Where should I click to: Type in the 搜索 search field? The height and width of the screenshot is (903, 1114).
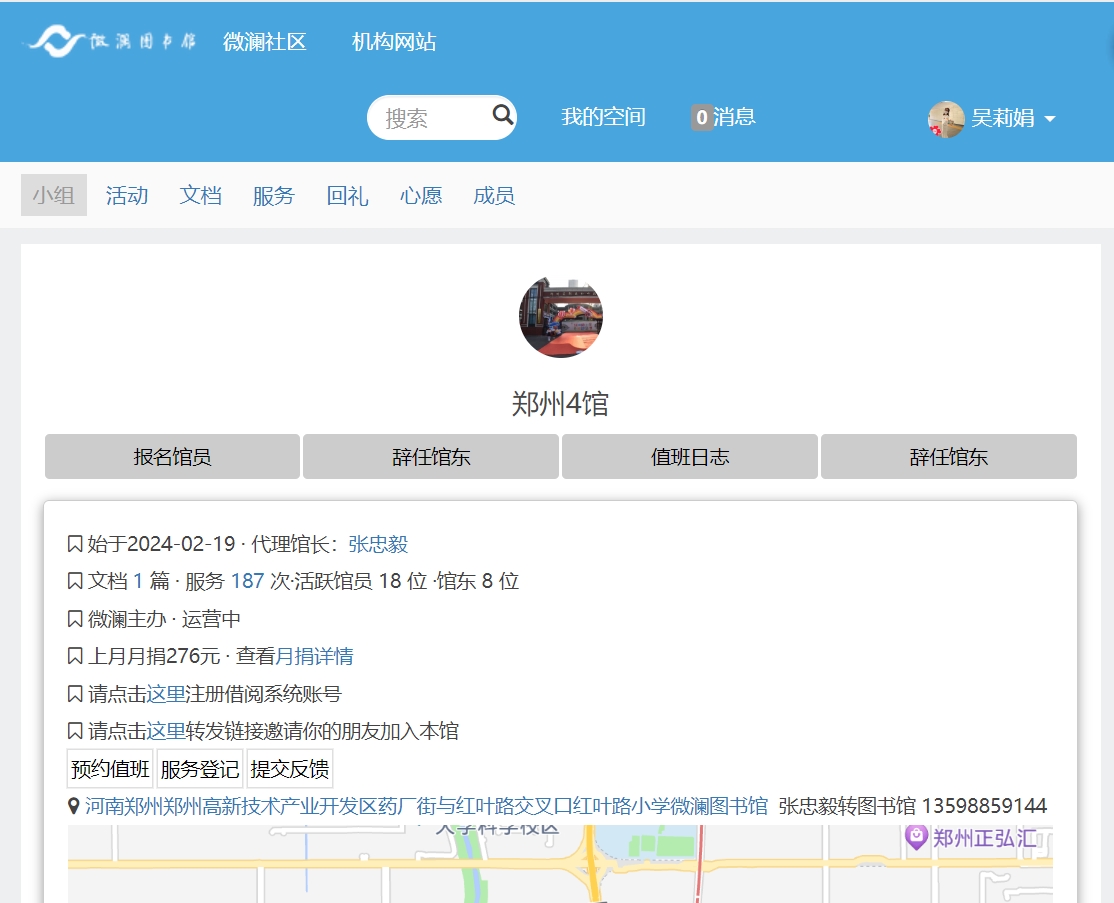click(430, 118)
